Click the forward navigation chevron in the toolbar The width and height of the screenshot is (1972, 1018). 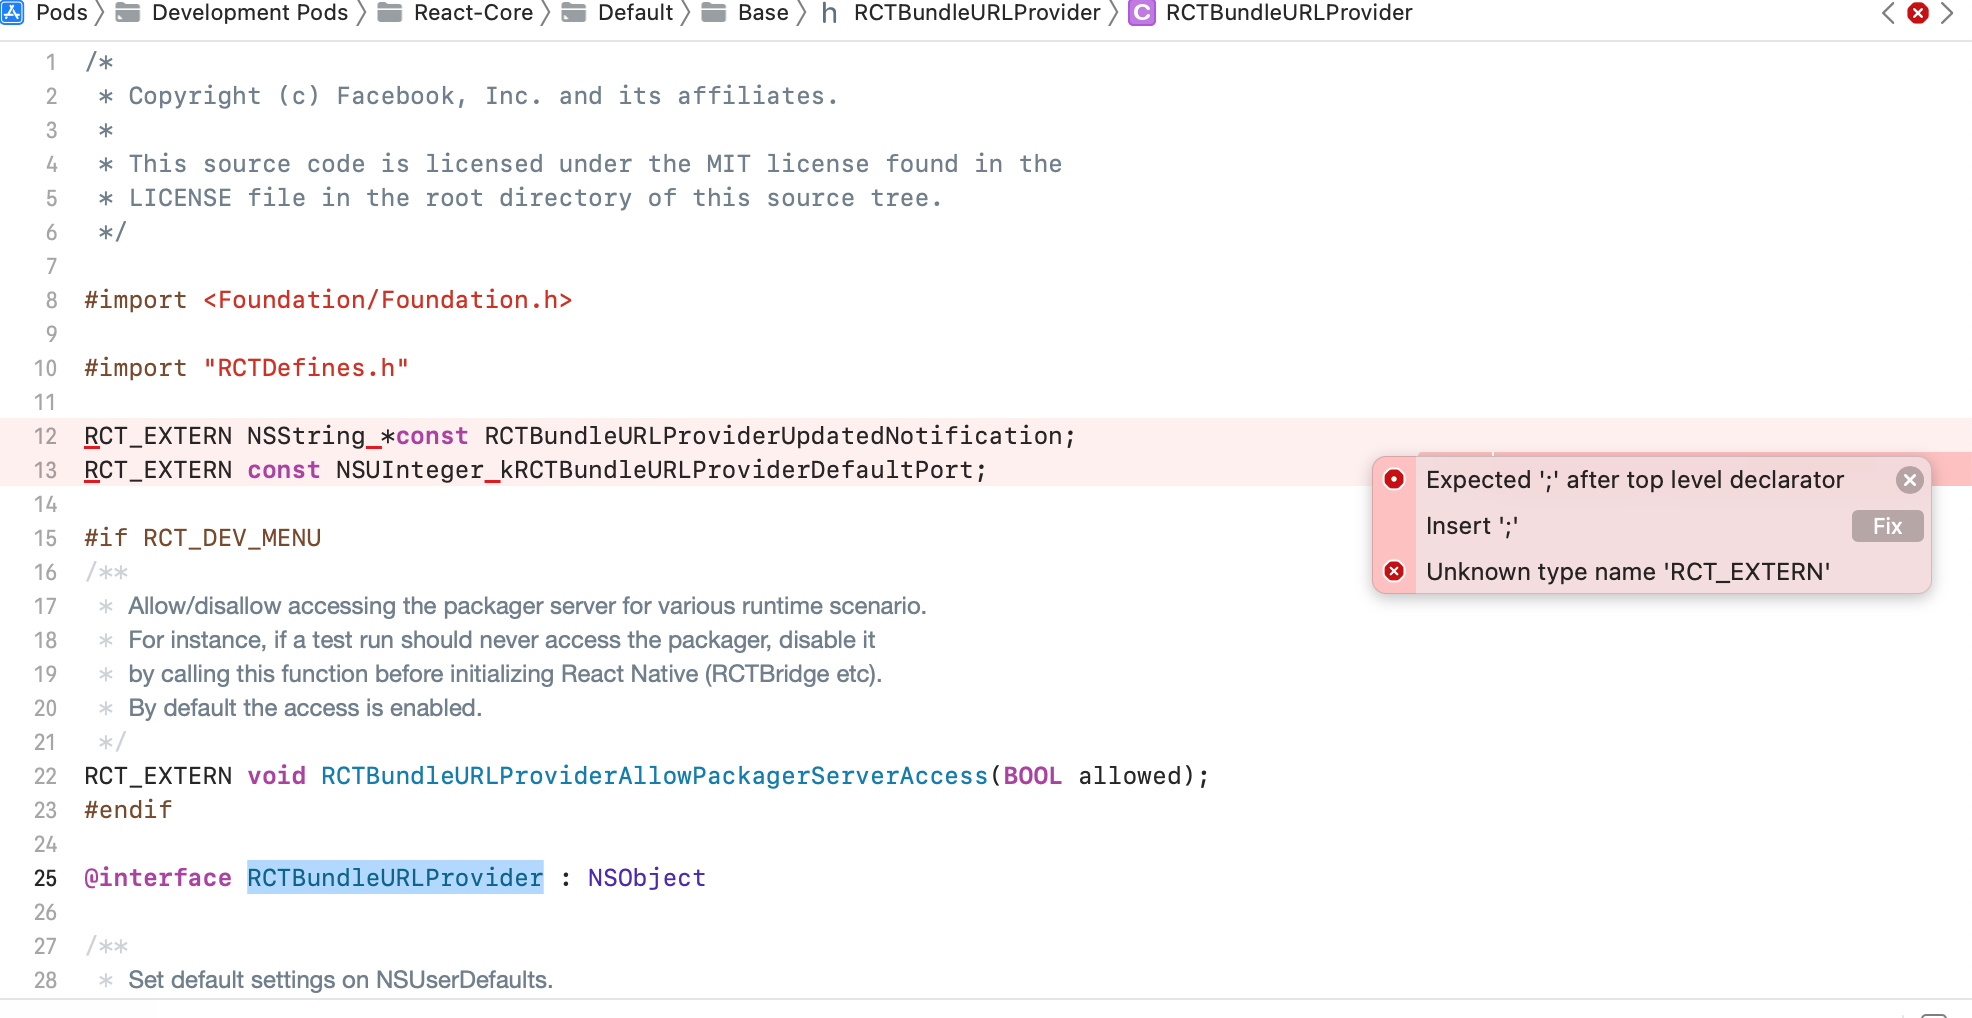(1946, 13)
